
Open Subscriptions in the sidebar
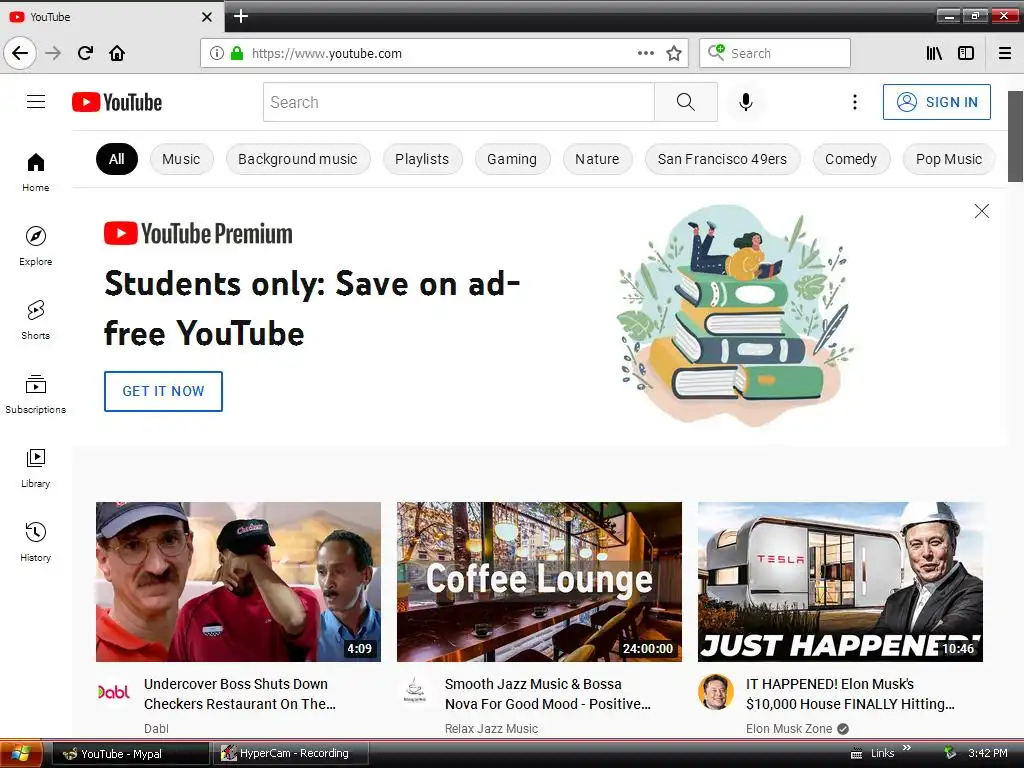[x=36, y=394]
